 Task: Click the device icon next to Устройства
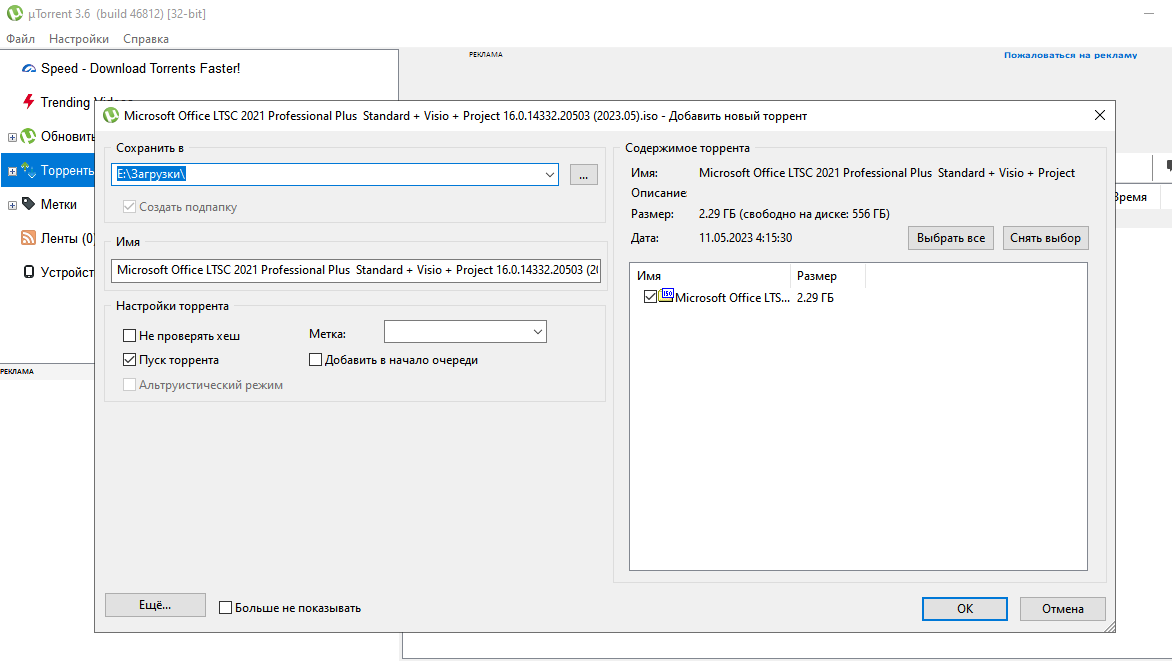(x=28, y=271)
